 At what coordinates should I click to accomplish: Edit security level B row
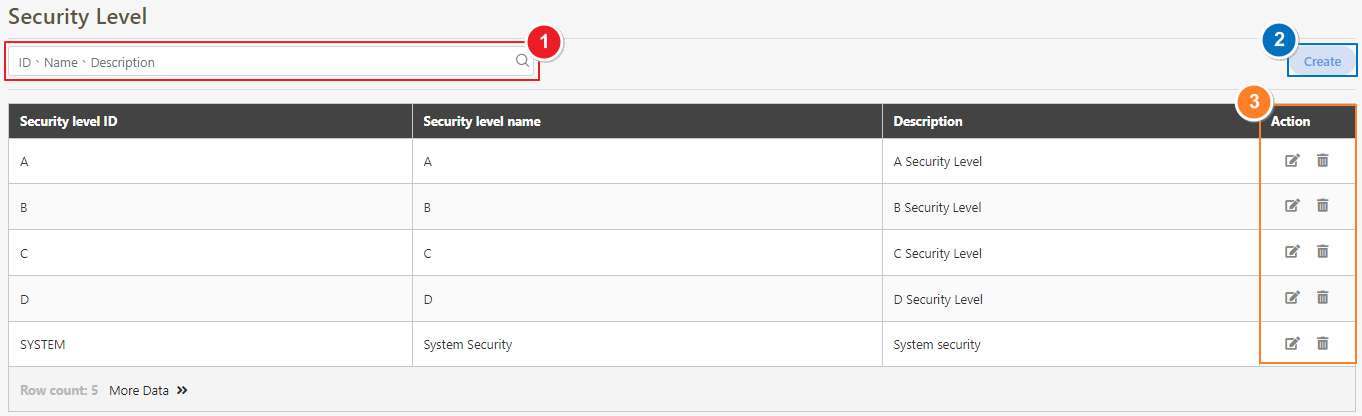[1292, 206]
